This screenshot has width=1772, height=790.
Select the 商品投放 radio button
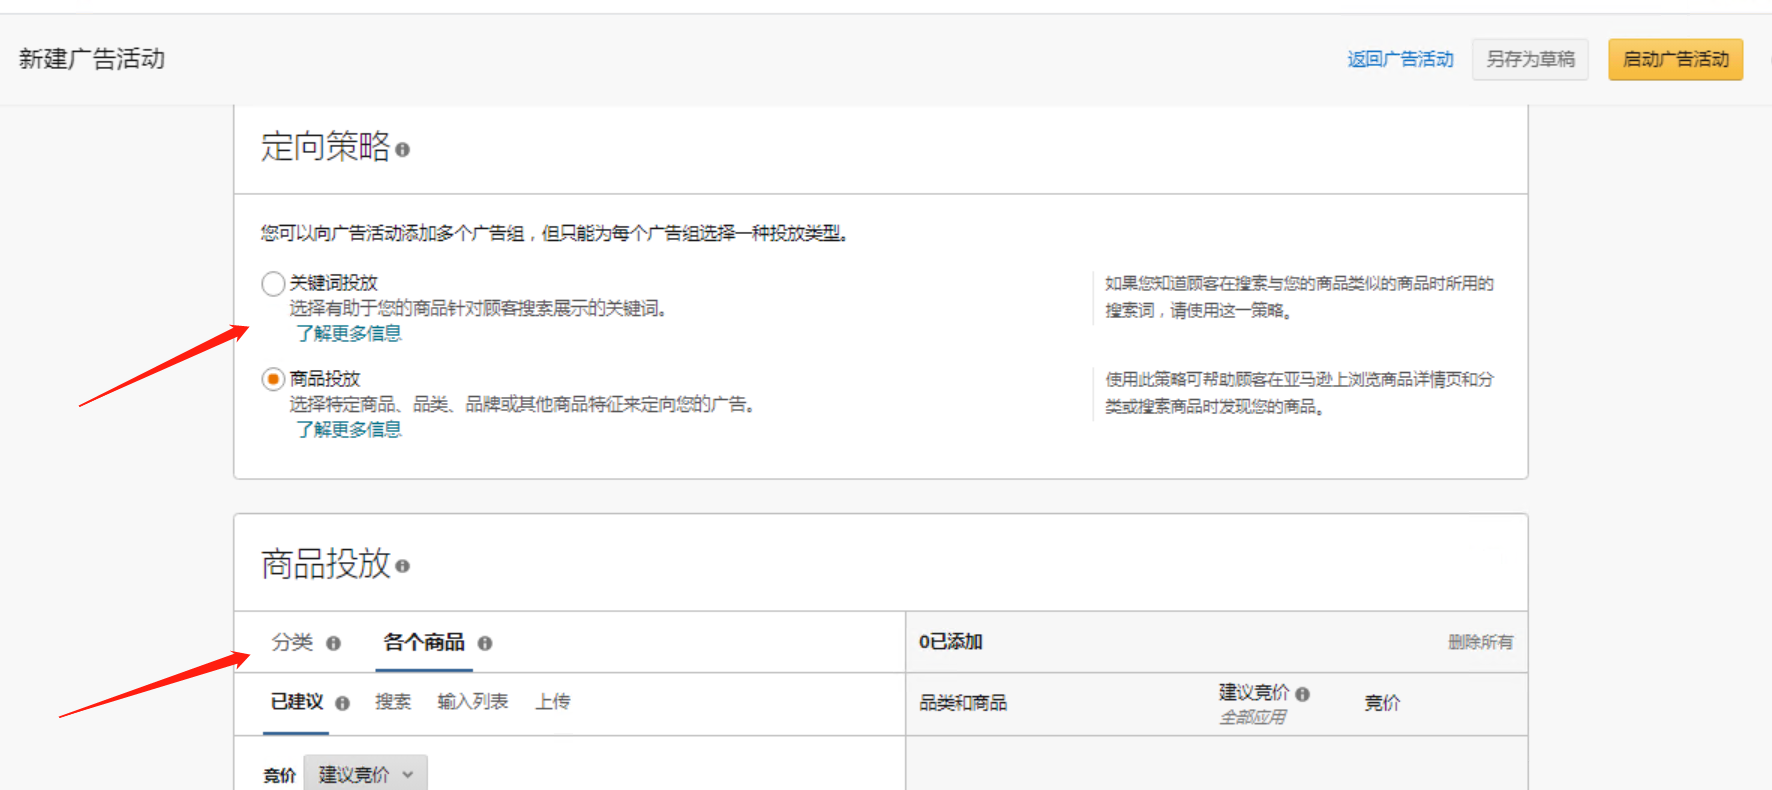pyautogui.click(x=273, y=379)
